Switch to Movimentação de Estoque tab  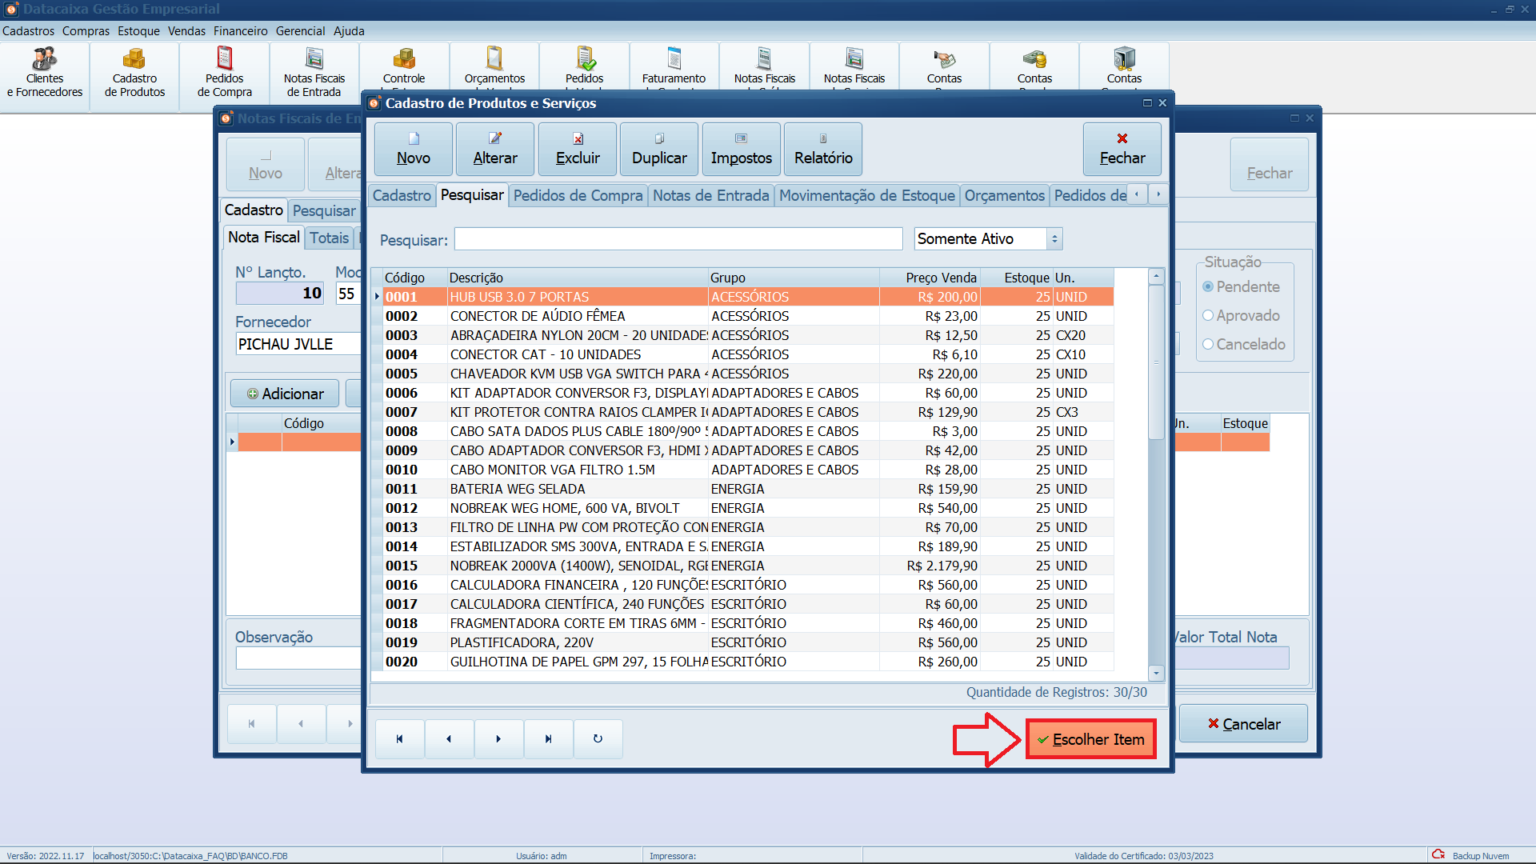(x=866, y=196)
